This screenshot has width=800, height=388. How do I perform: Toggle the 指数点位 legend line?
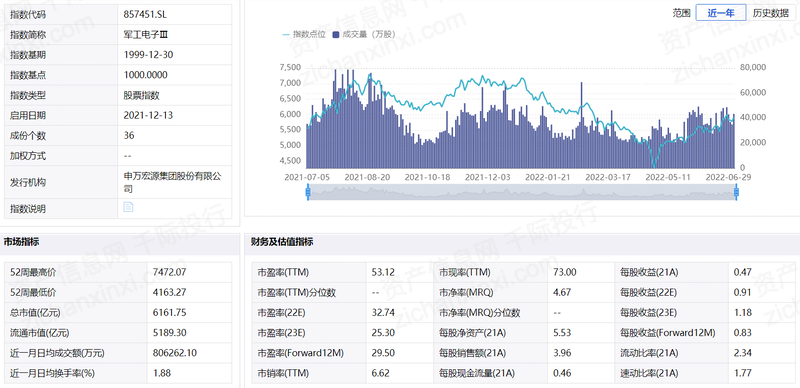[286, 35]
